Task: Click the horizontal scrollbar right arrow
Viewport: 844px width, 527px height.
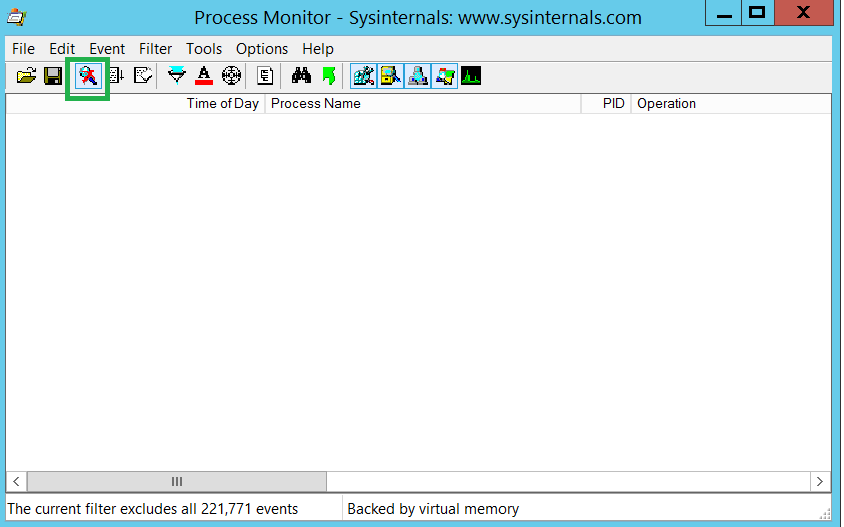Action: (820, 481)
